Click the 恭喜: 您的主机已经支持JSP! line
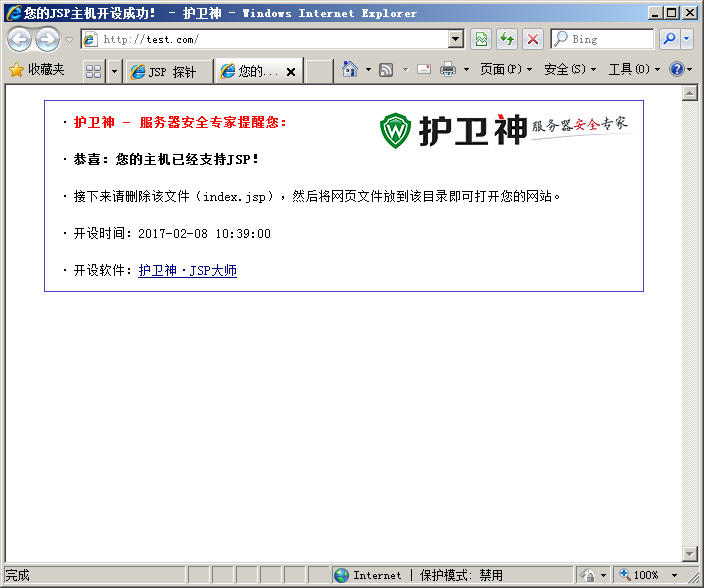This screenshot has height=588, width=704. click(x=166, y=159)
